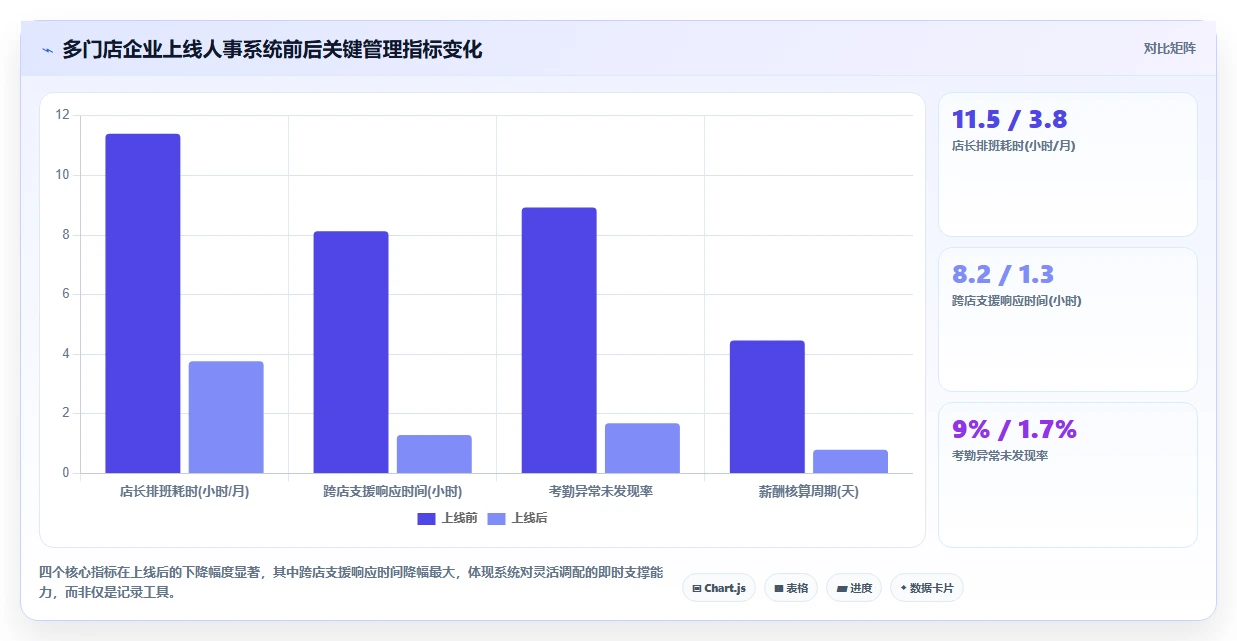Viewport: 1237px width, 641px height.
Task: Click the sparkle icon in 数据卡片 chip
Action: pos(903,588)
